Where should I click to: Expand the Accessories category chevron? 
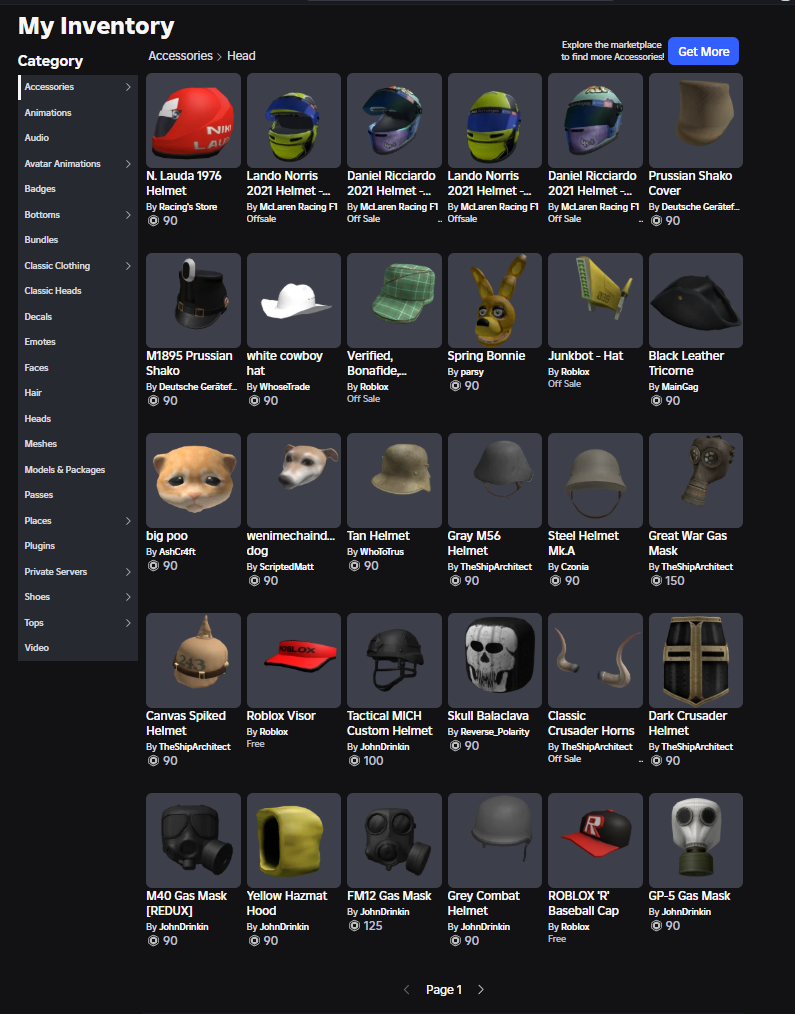128,87
